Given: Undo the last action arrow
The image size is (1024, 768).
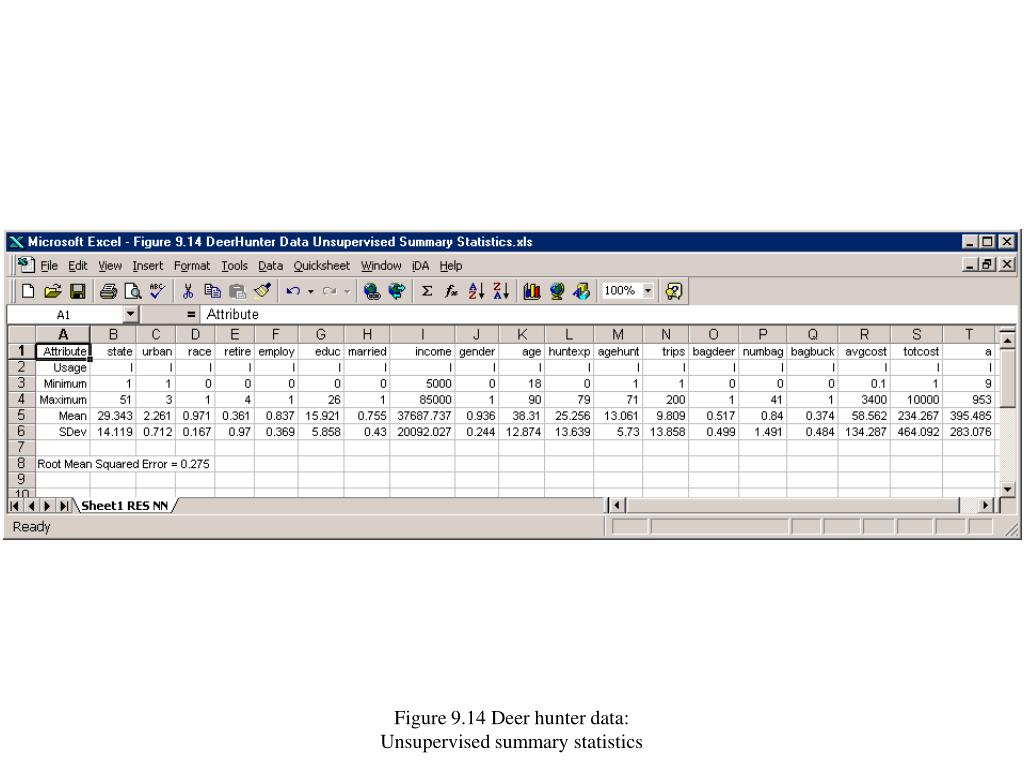Looking at the screenshot, I should pyautogui.click(x=293, y=291).
